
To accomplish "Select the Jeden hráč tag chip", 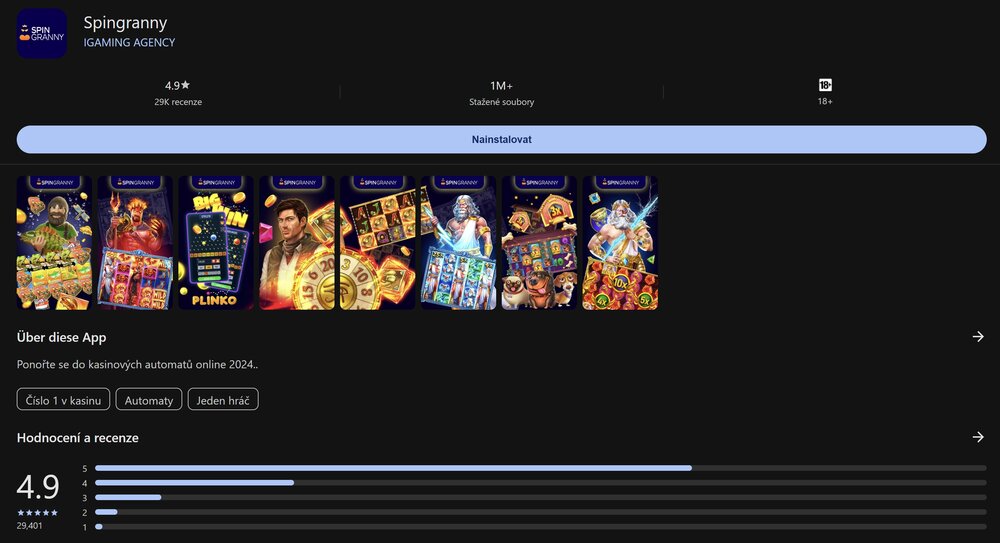I will point(223,399).
